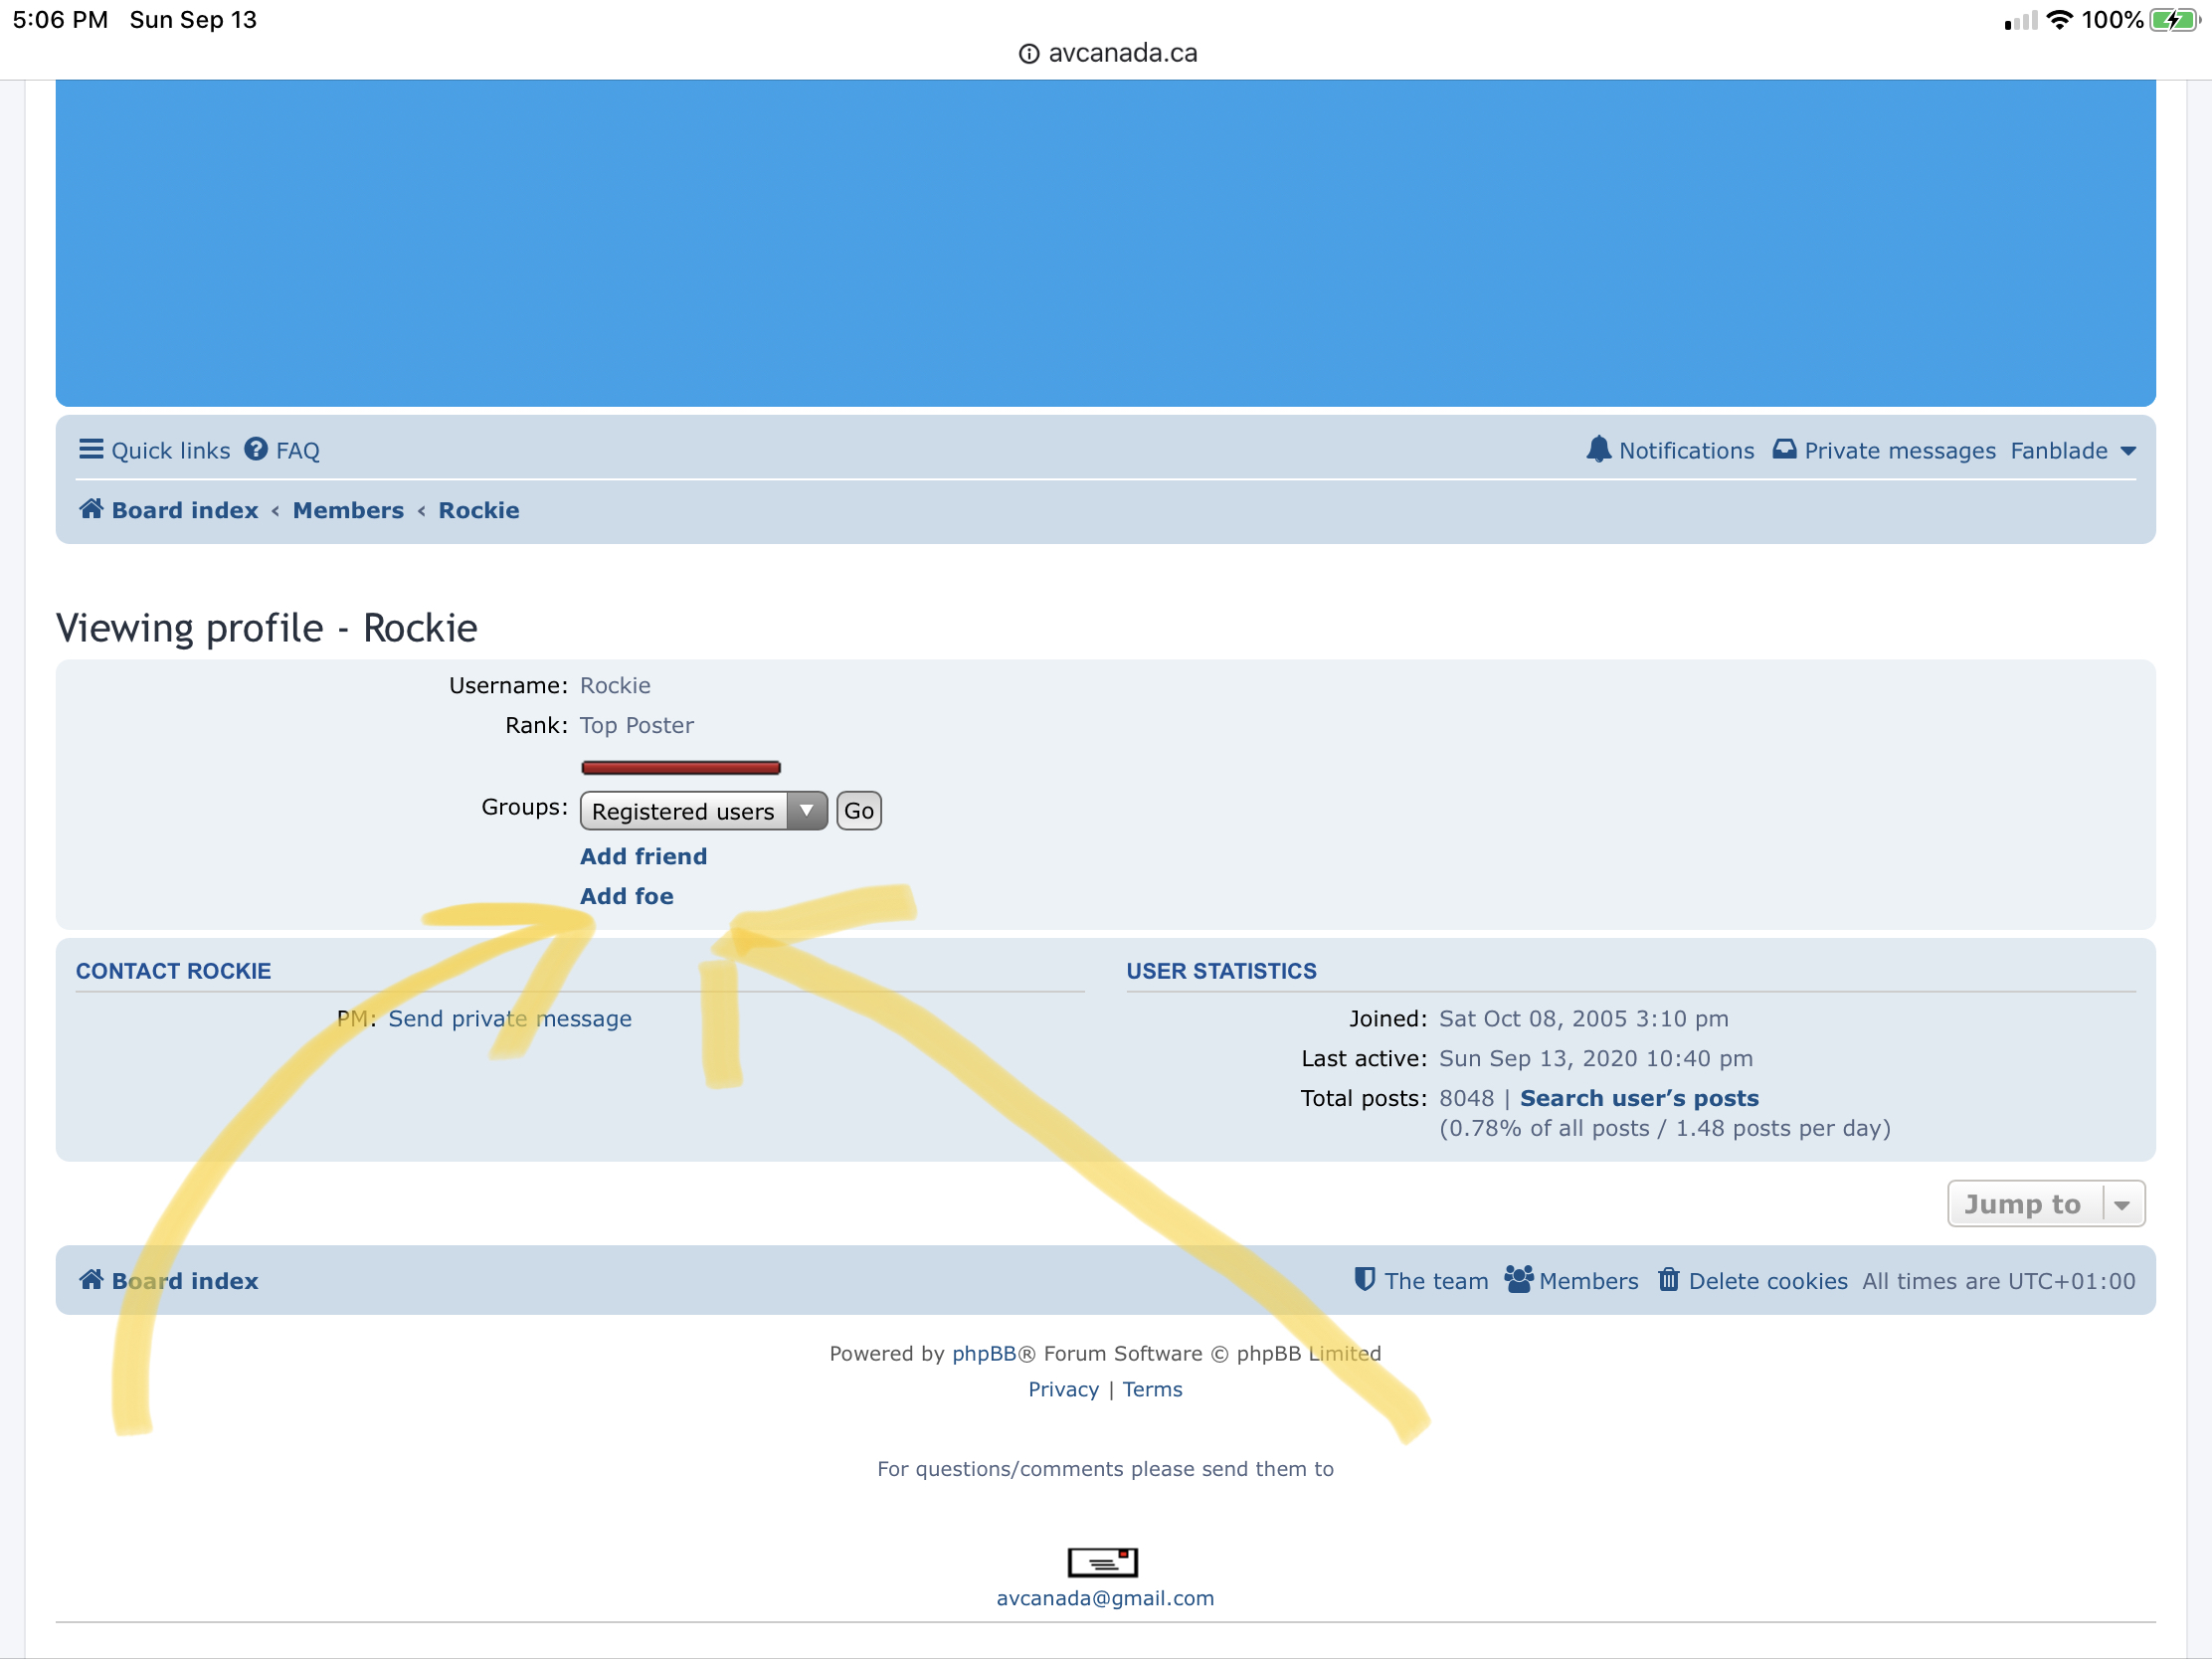Click the last active date Sun Sep 13, 2020
The image size is (2212, 1659).
coord(1595,1058)
